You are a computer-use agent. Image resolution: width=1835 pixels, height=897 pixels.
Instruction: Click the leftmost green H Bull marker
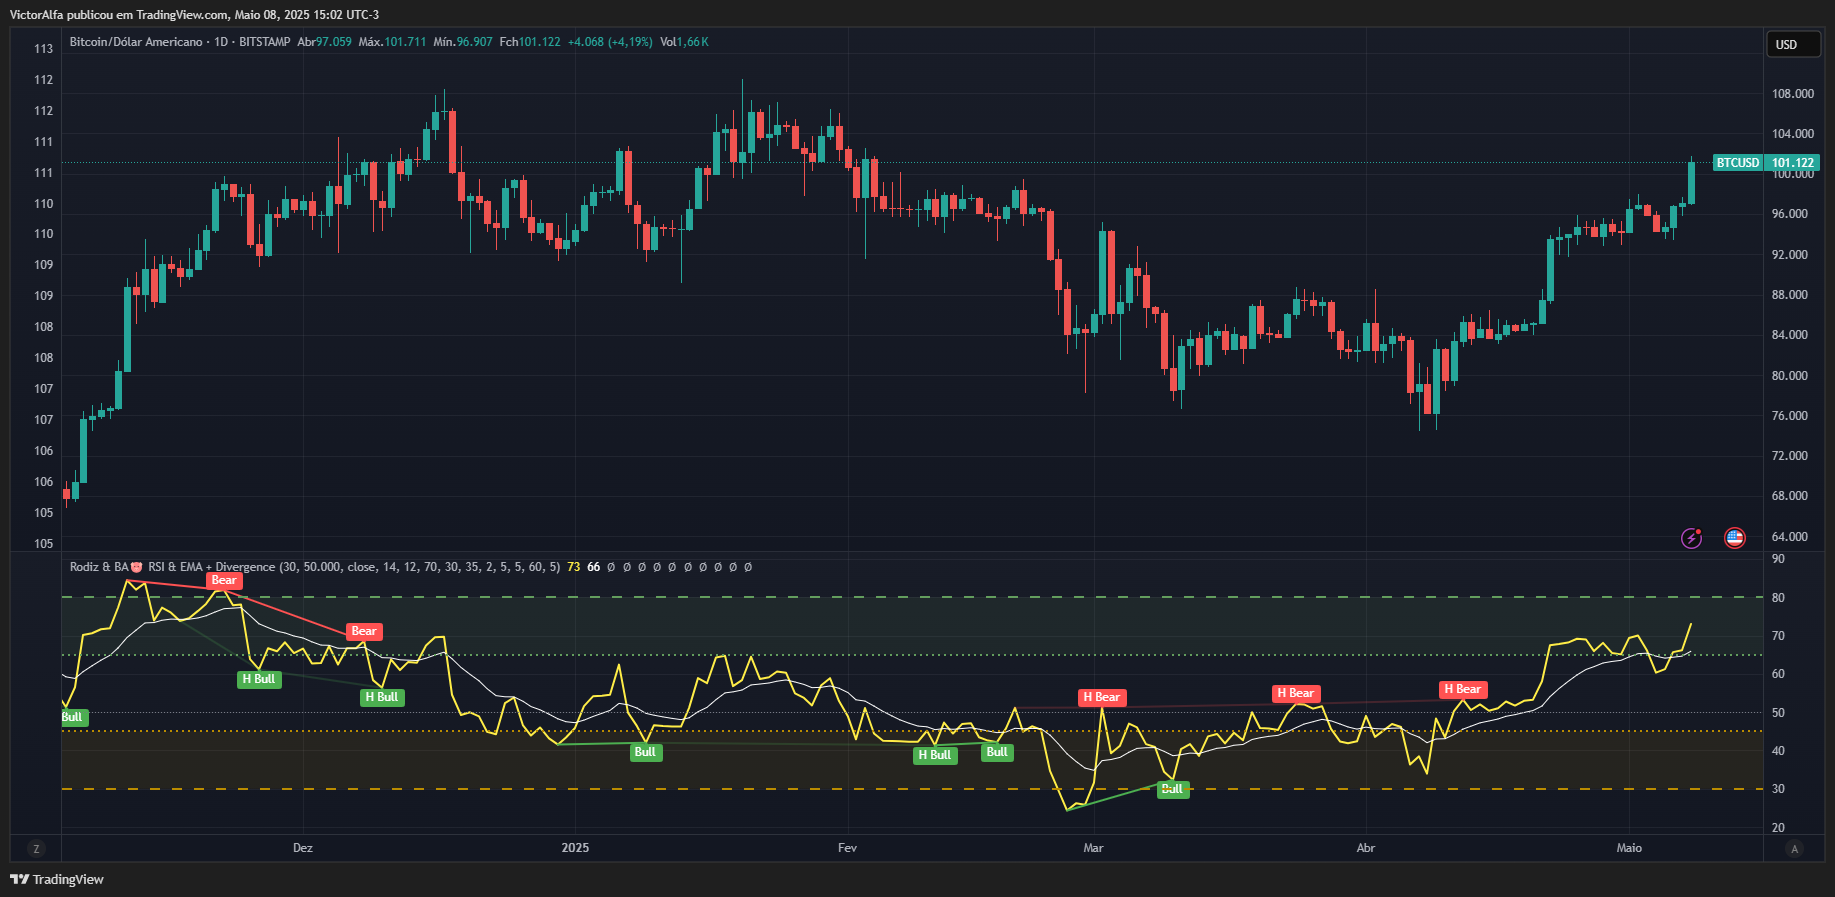pos(259,679)
